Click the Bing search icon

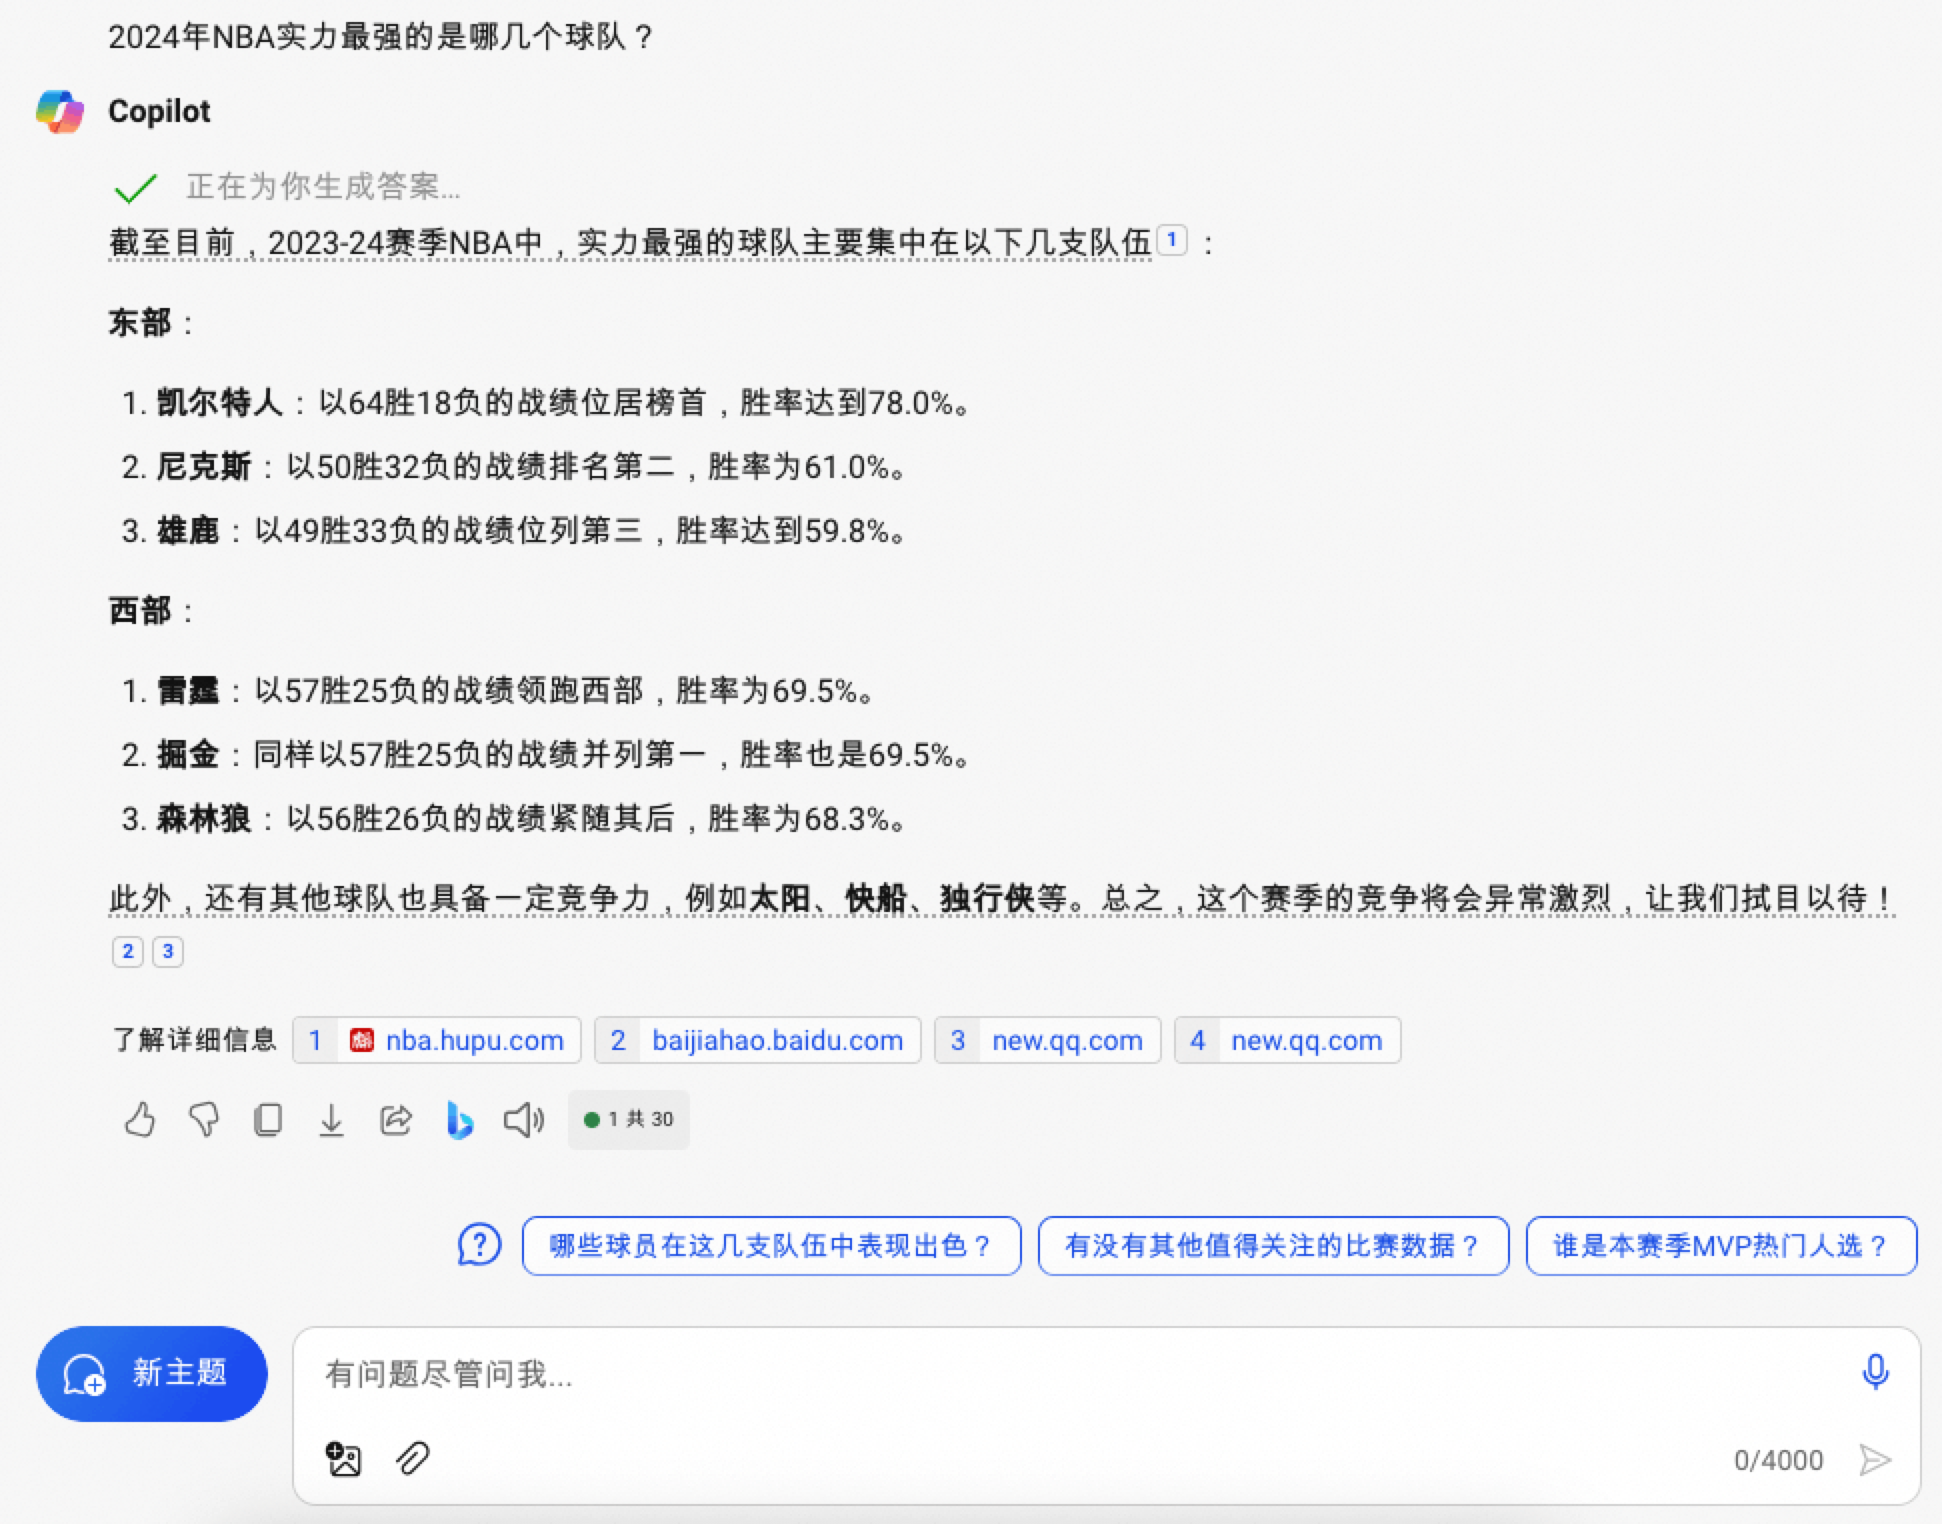pos(459,1119)
